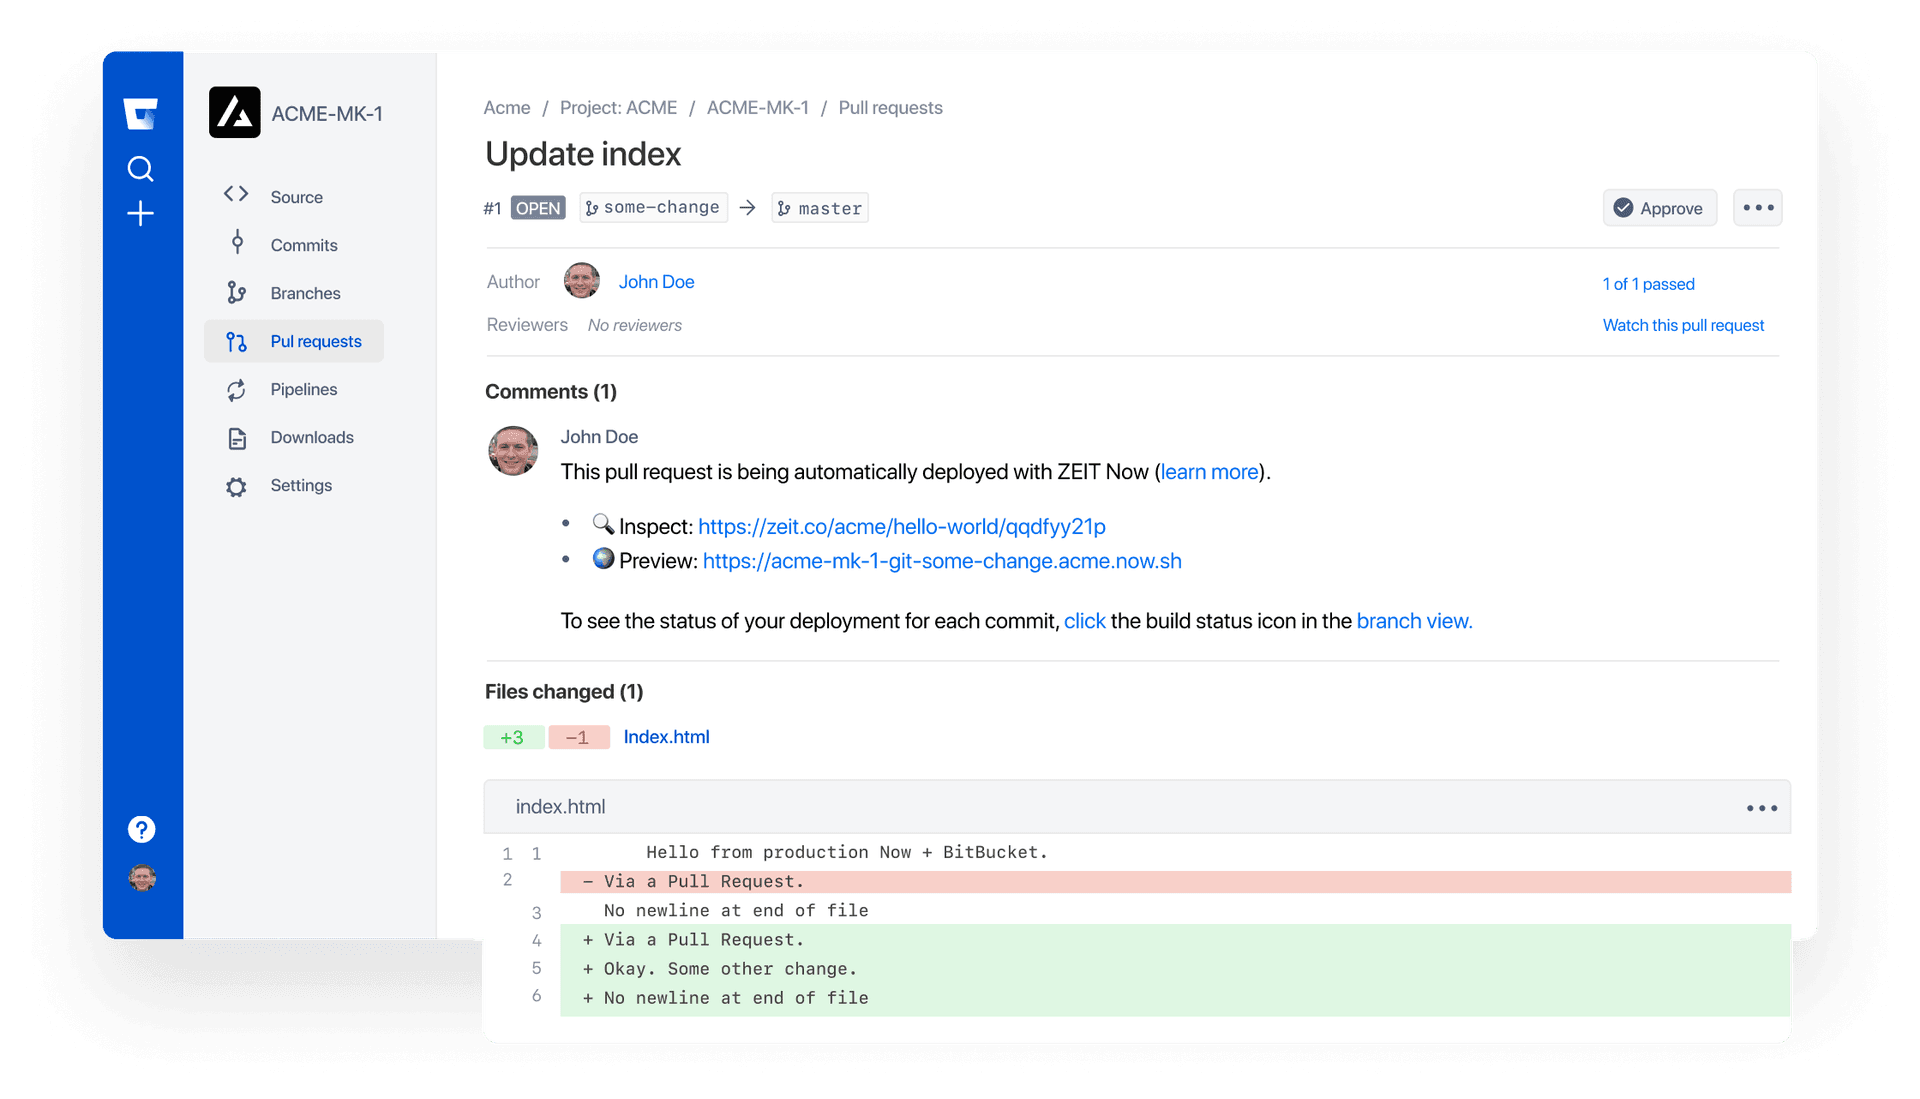Click the plus create icon

141,213
